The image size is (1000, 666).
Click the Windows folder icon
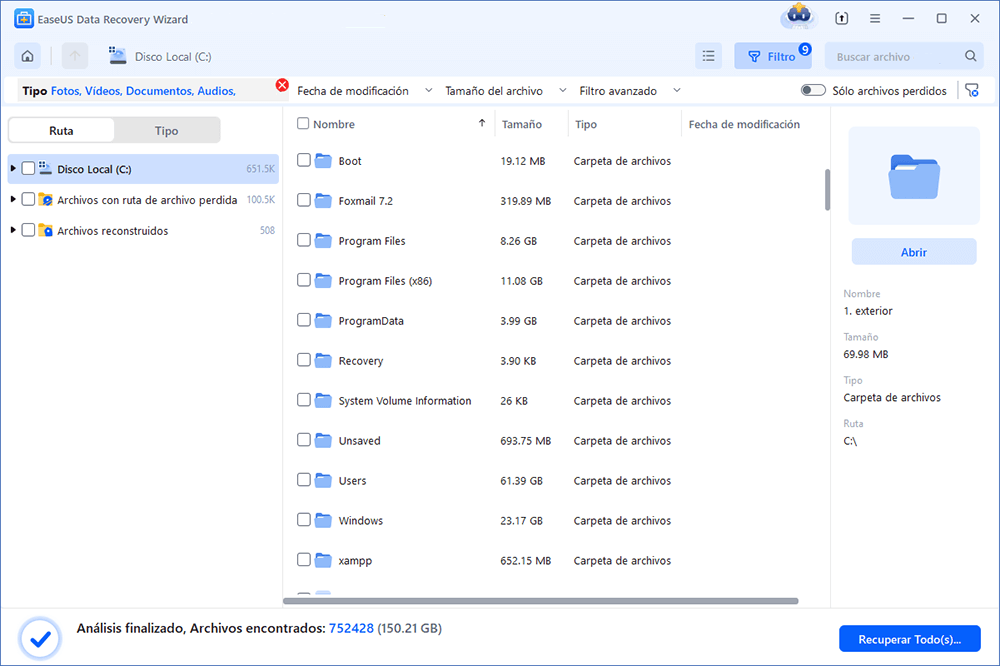tap(323, 521)
